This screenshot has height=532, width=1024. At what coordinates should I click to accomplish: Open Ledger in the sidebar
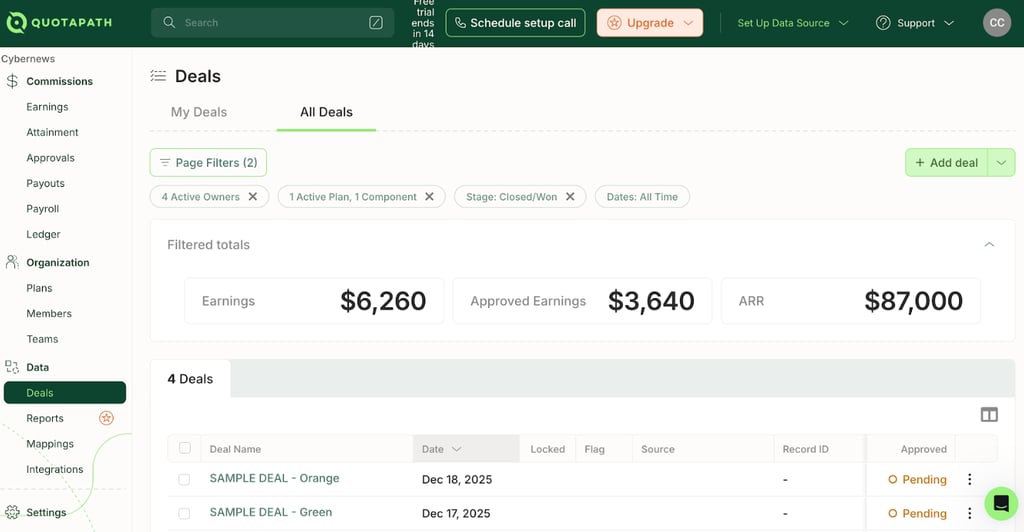43,234
